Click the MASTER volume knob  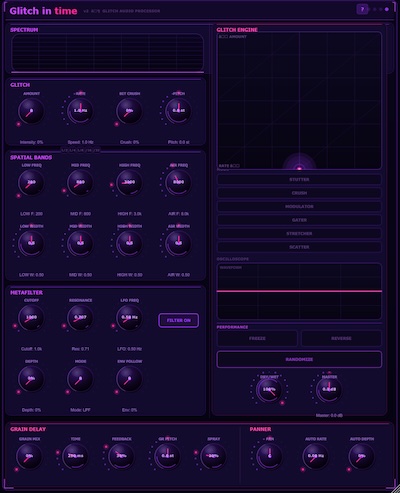point(329,390)
